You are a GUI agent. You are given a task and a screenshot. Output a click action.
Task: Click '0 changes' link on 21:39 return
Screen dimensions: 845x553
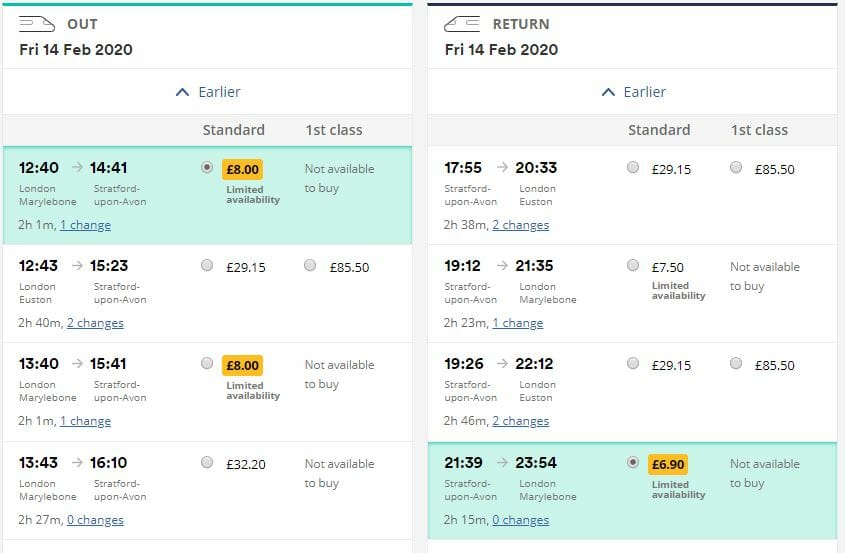click(521, 520)
